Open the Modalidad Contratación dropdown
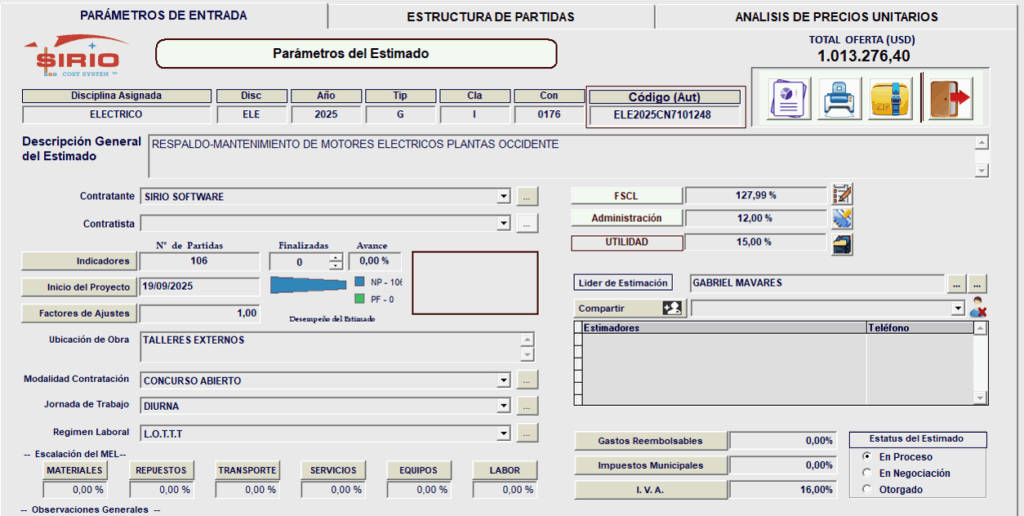Image resolution: width=1024 pixels, height=516 pixels. [504, 381]
